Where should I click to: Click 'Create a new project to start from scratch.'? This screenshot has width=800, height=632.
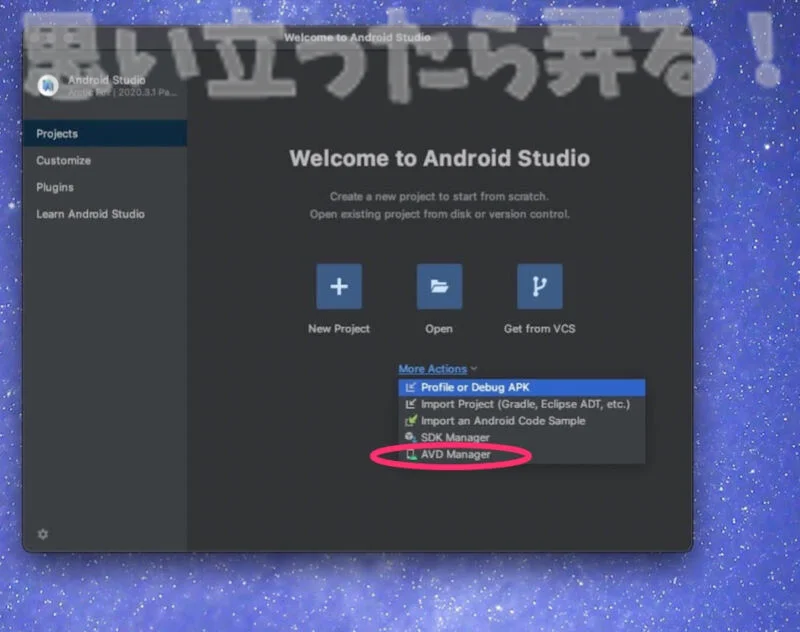click(439, 196)
